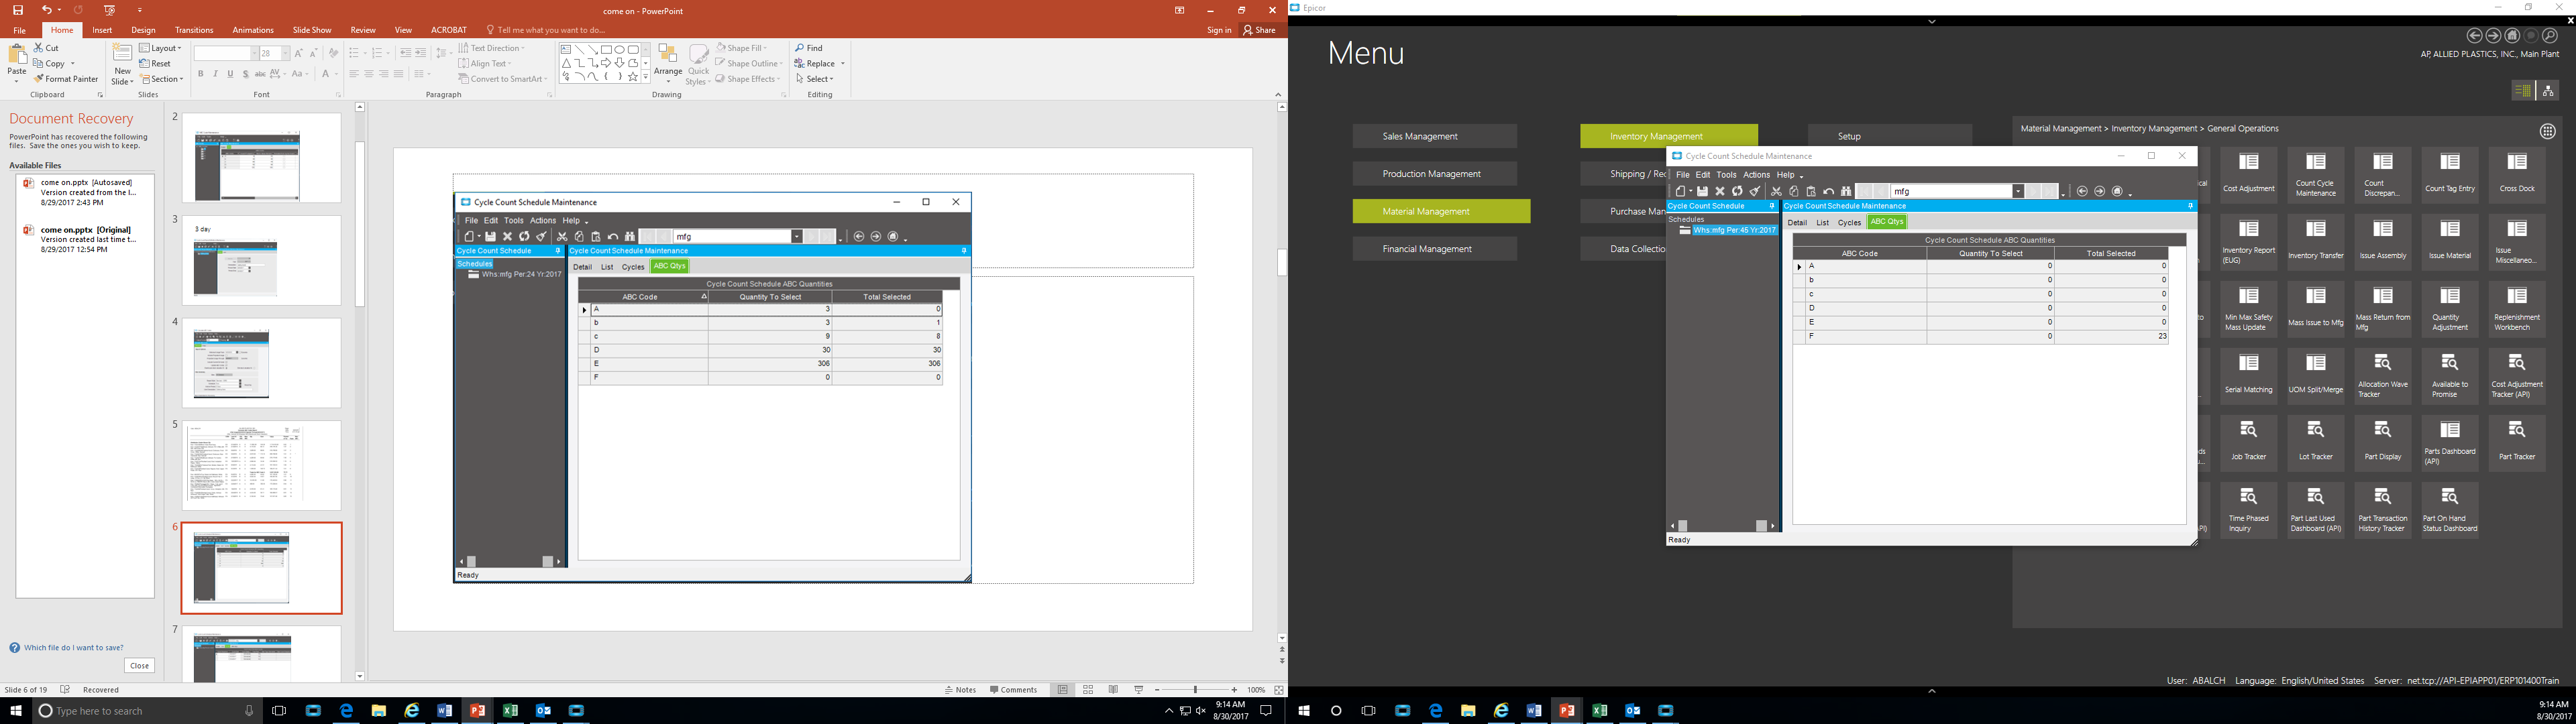
Task: Open the Count Tag Entry tile
Action: (x=2450, y=175)
